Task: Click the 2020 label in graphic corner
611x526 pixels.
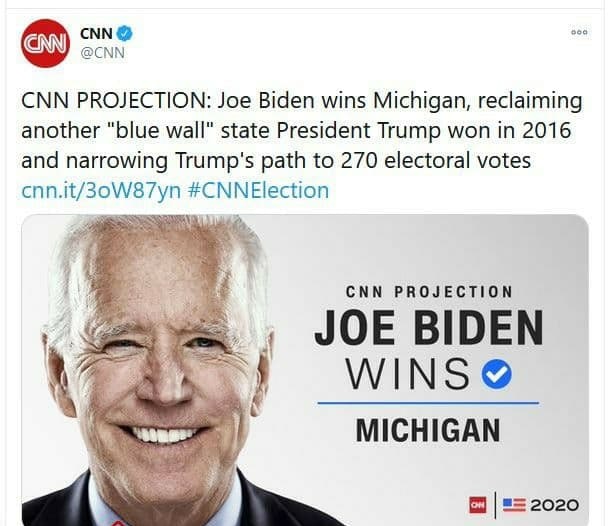Action: [x=554, y=505]
